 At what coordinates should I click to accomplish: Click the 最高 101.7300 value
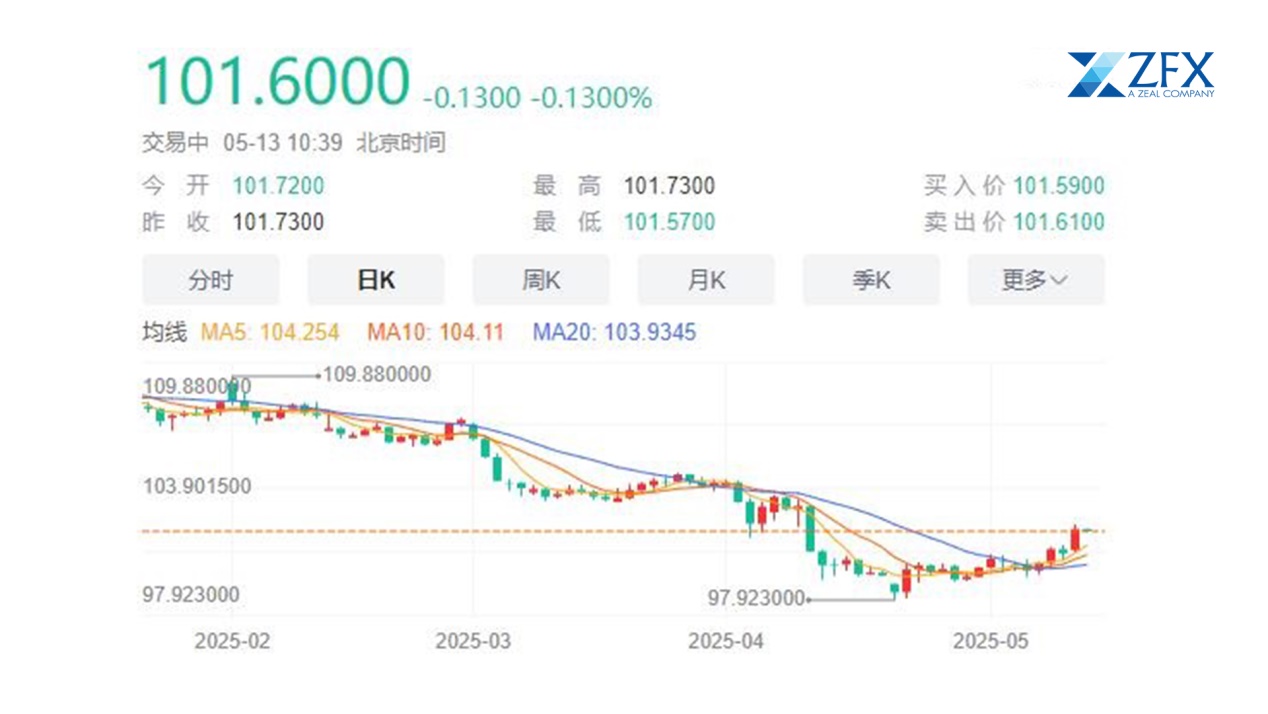[x=669, y=186]
